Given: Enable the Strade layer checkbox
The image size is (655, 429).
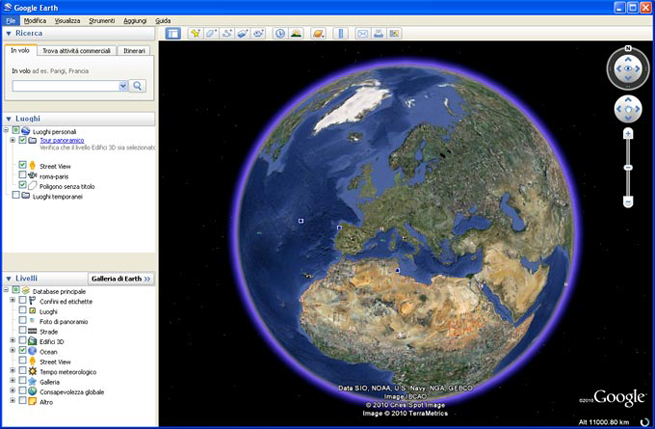Looking at the screenshot, I should pos(23,330).
